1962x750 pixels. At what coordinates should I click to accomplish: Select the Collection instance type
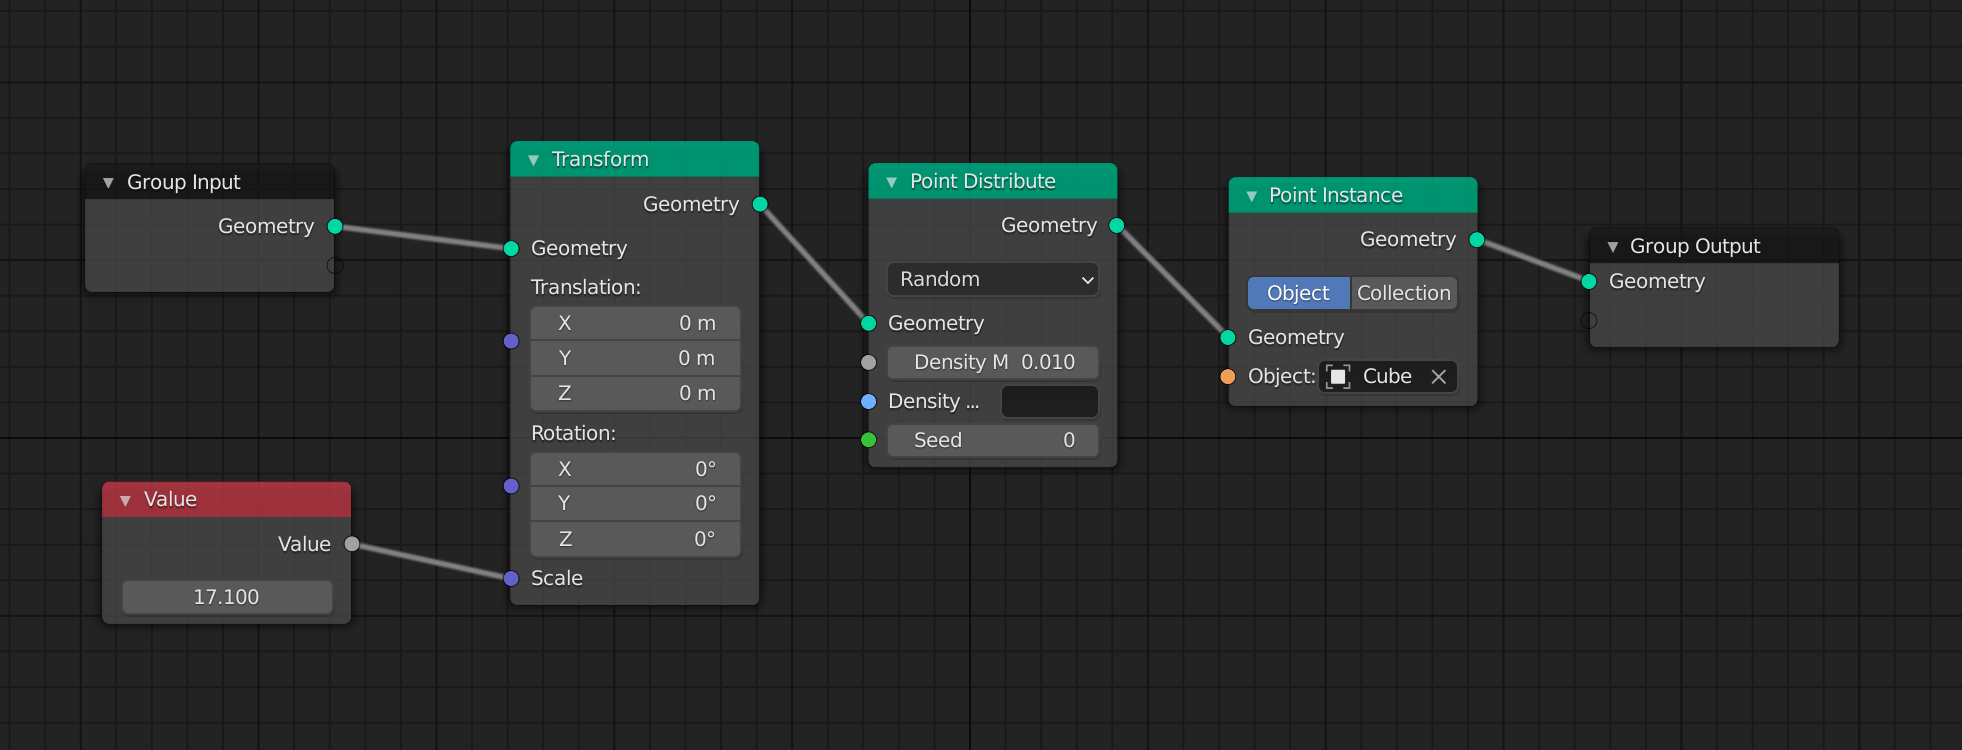pyautogui.click(x=1404, y=293)
